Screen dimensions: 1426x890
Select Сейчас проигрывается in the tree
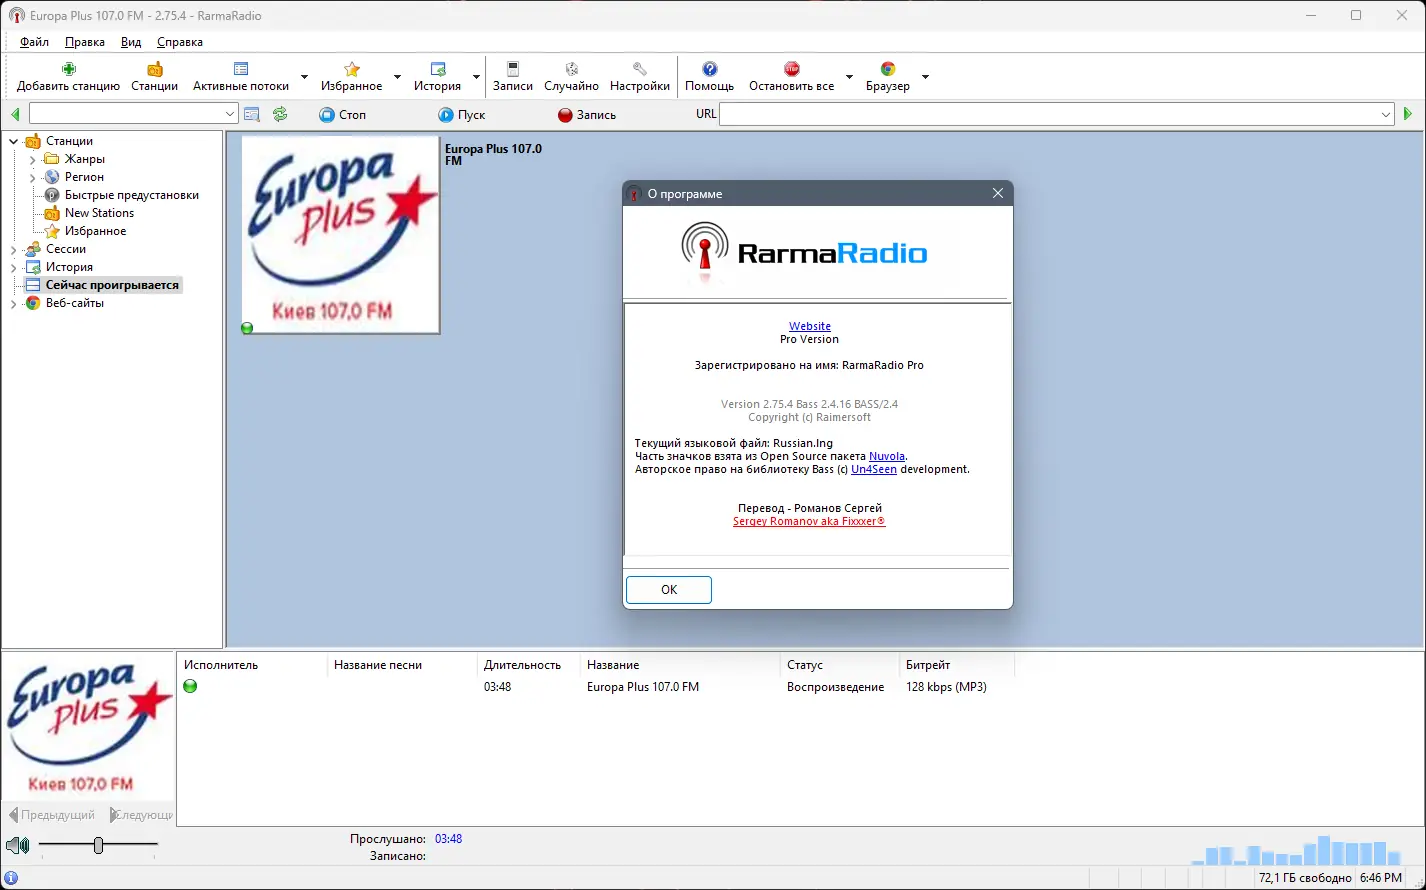click(x=112, y=285)
